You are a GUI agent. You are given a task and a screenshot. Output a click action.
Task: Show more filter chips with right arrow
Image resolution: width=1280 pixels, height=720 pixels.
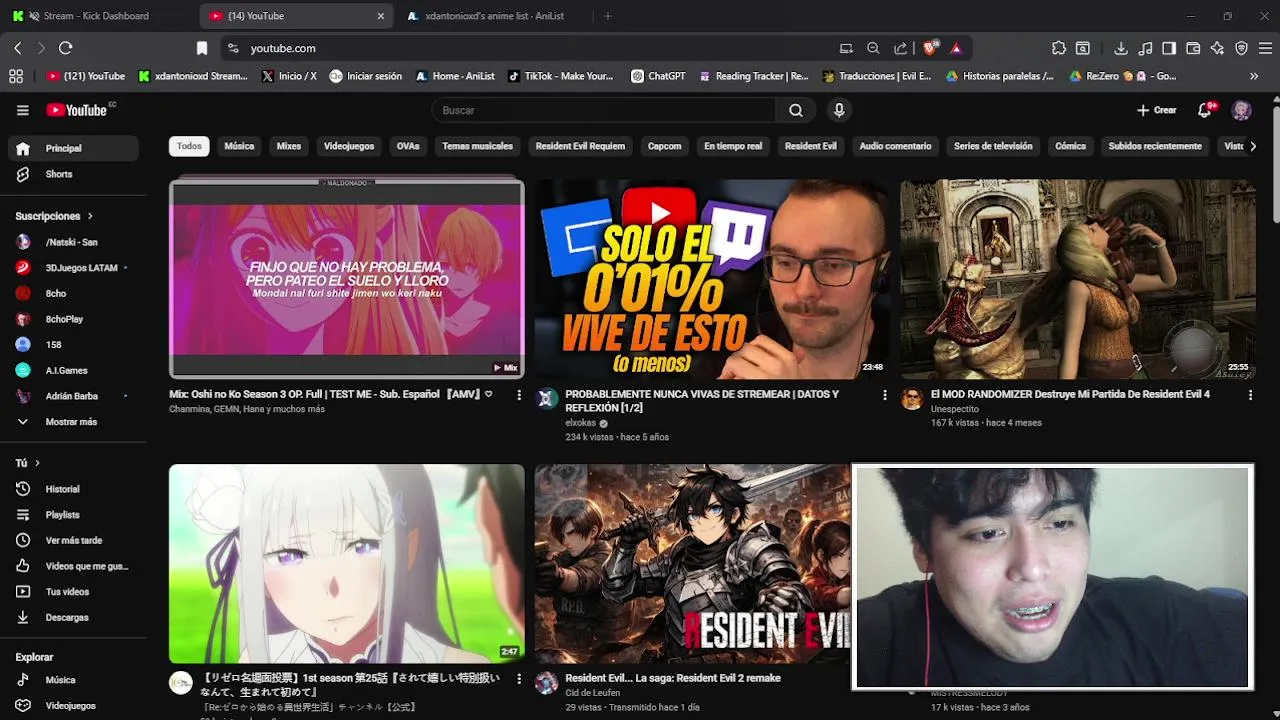coord(1253,146)
